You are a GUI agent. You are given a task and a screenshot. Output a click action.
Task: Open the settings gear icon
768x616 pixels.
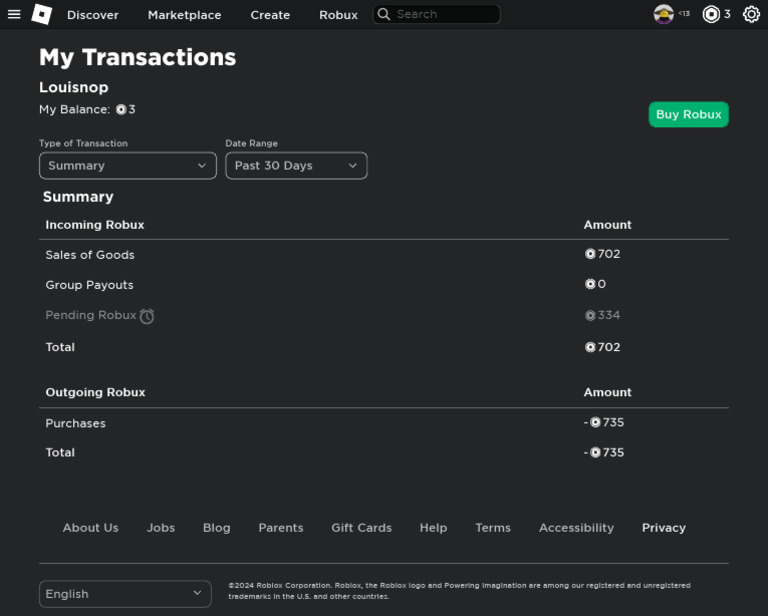click(751, 14)
